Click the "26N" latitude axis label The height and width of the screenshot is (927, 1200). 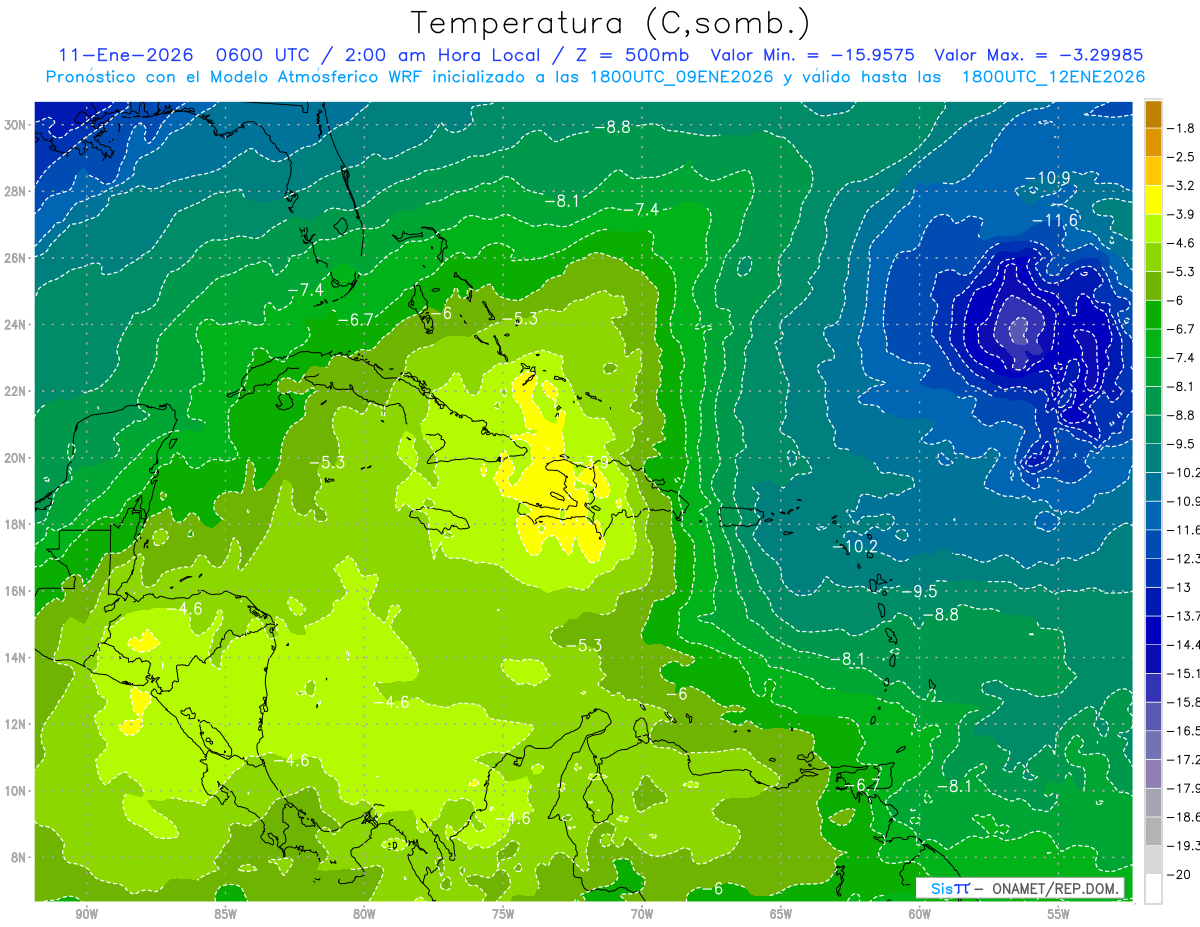15,258
